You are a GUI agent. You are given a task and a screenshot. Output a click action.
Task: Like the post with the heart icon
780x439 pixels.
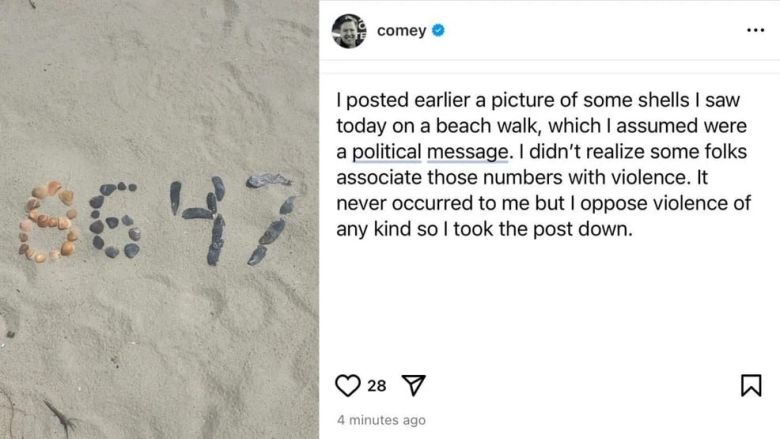click(x=347, y=386)
